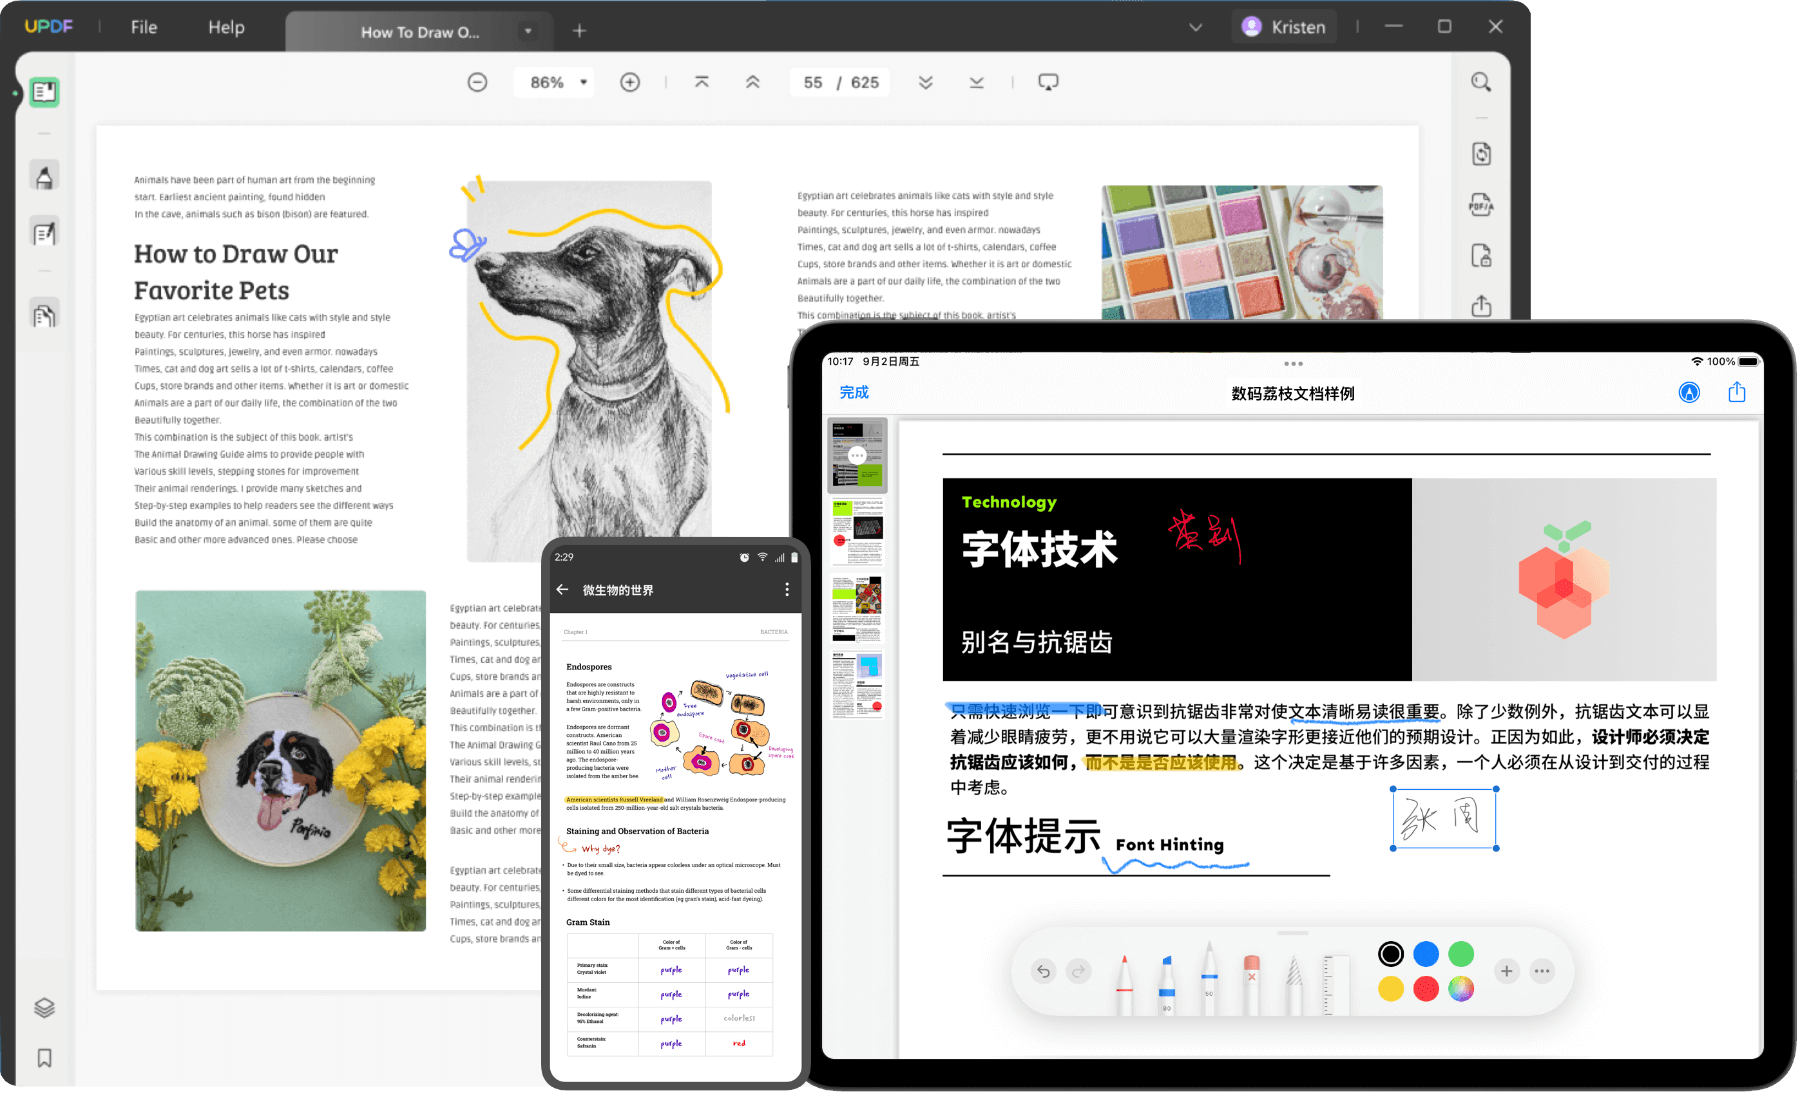Open the search panel on the right
1800x1093 pixels.
point(1481,82)
